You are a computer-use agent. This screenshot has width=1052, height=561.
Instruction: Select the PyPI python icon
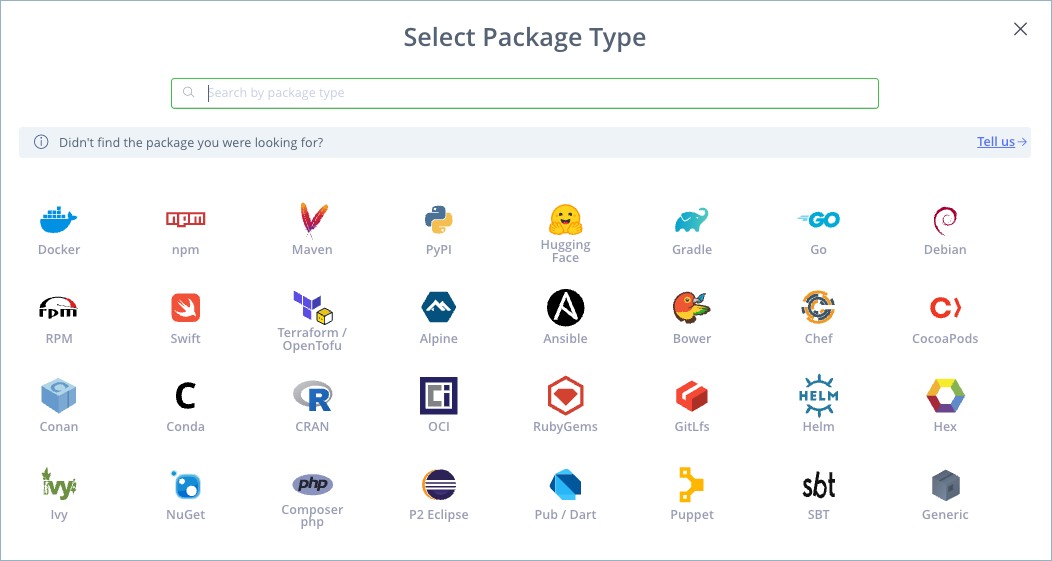[439, 219]
